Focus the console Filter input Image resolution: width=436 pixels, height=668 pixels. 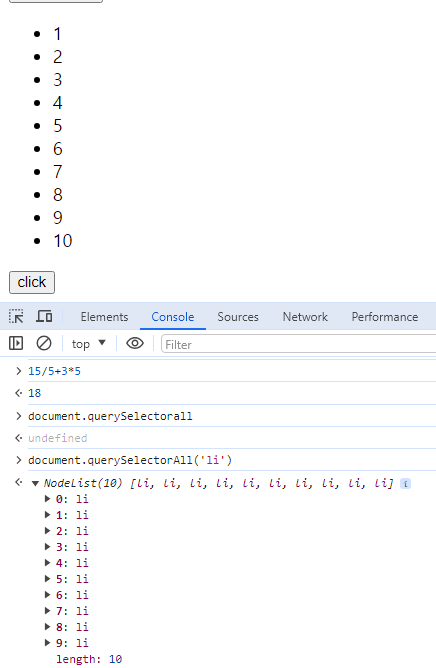(298, 344)
